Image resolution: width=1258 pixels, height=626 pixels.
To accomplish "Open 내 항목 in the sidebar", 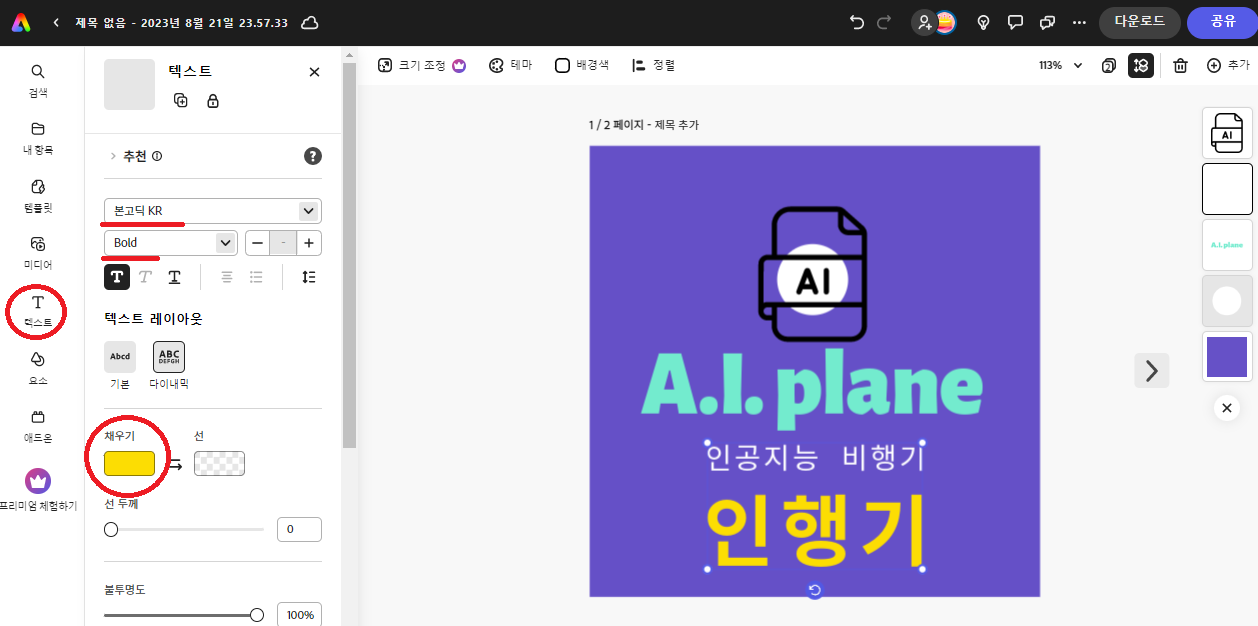I will (38, 138).
